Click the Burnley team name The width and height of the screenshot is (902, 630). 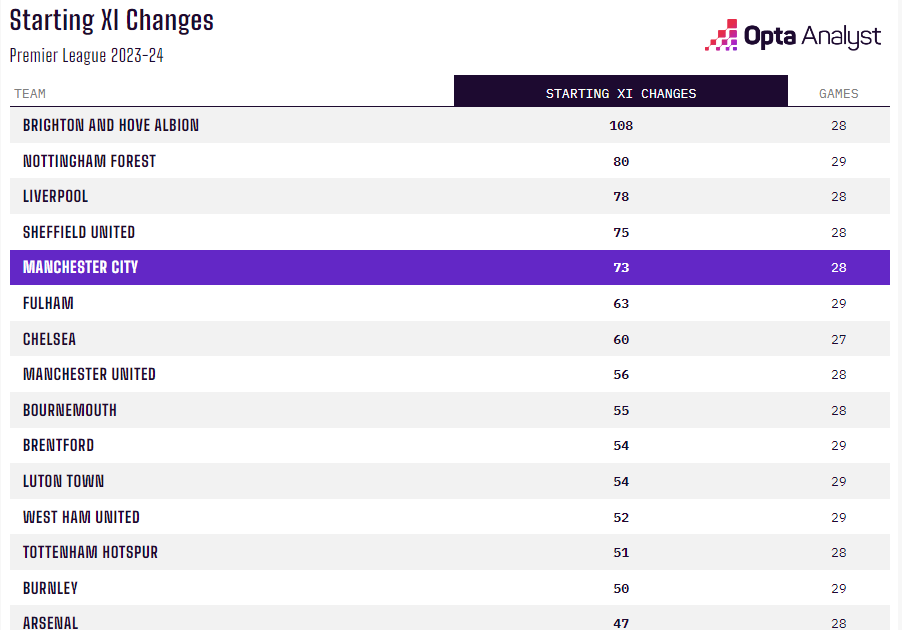50,588
